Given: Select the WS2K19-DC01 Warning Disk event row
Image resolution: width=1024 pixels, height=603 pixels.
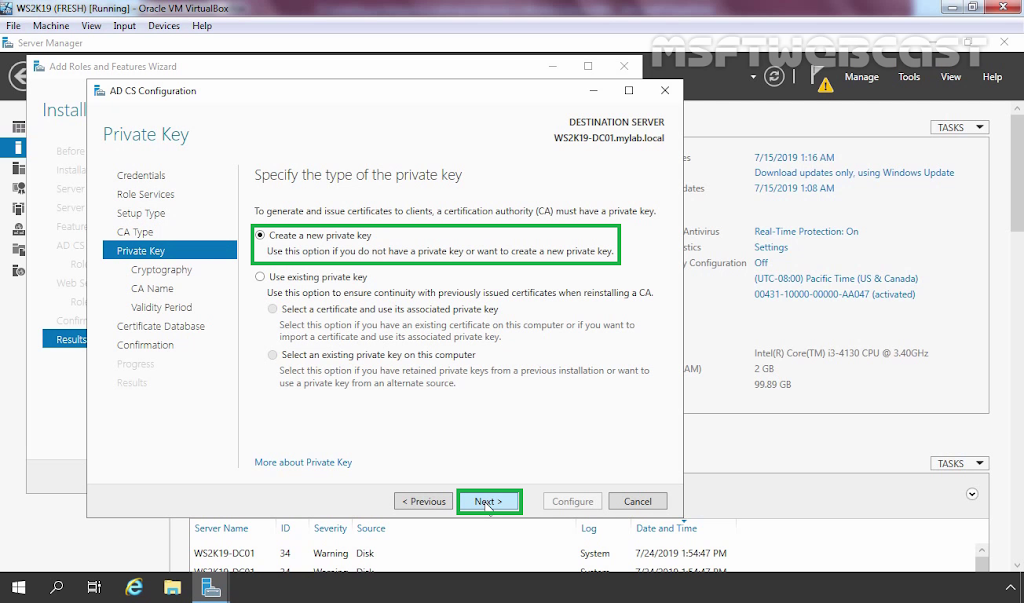Looking at the screenshot, I should (x=584, y=553).
